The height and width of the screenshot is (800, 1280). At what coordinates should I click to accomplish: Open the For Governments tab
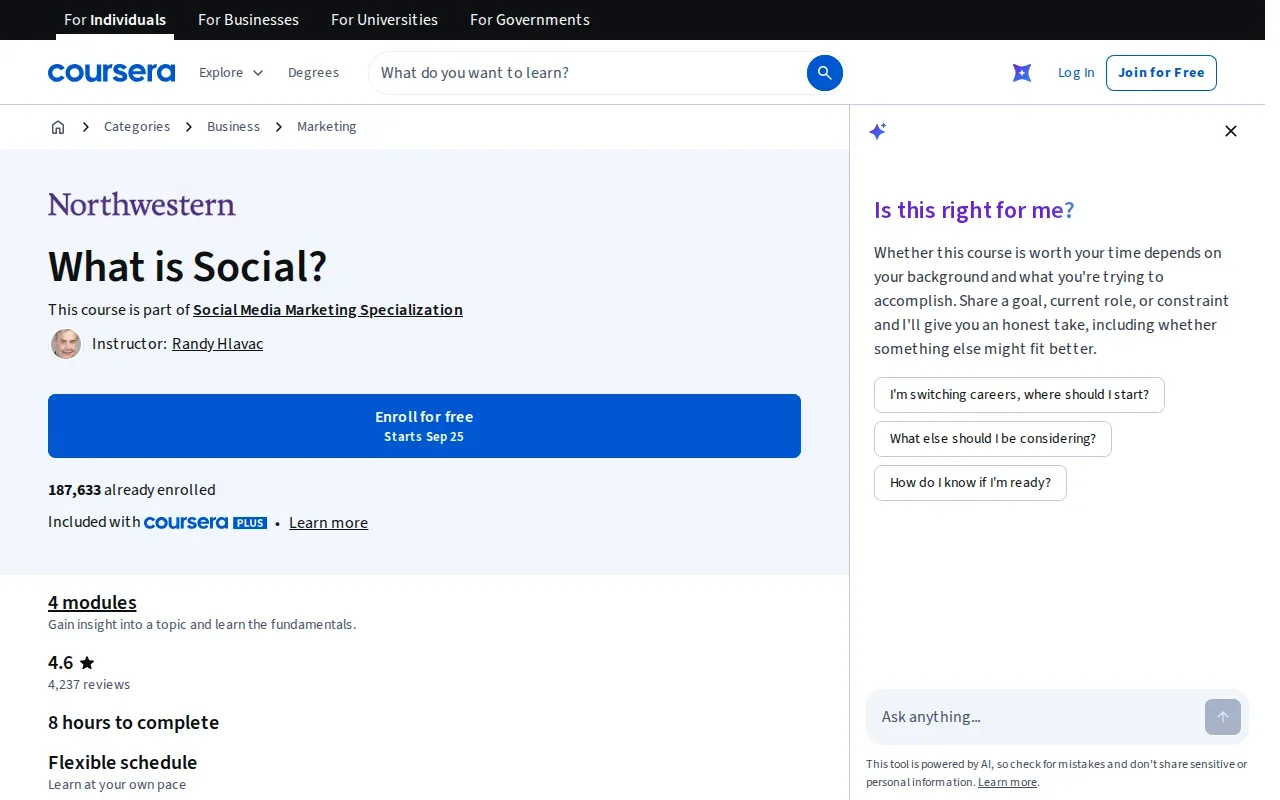click(x=530, y=20)
